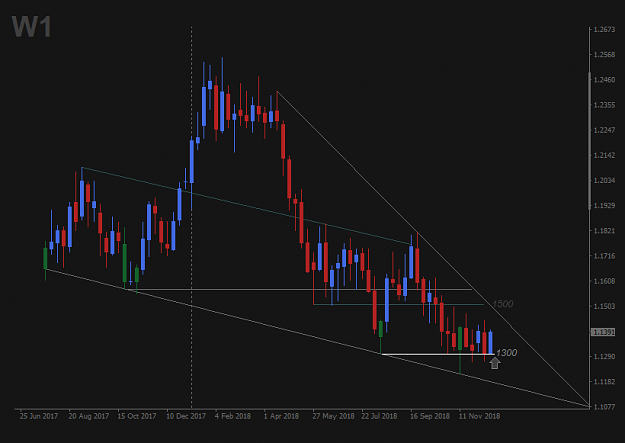625x443 pixels.
Task: Click the 1.2034 price axis value
Action: pyautogui.click(x=604, y=180)
